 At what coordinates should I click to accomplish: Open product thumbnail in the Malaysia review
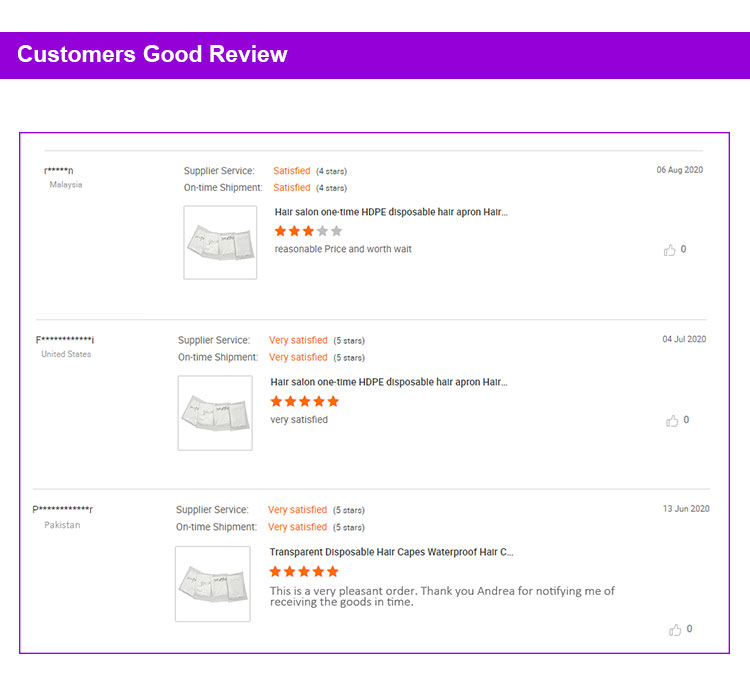click(220, 242)
